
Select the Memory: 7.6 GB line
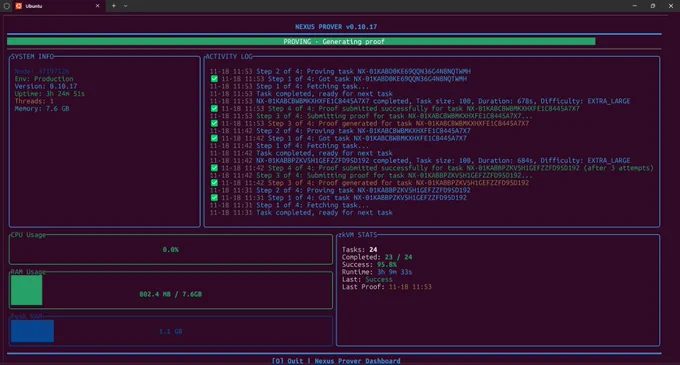click(x=42, y=108)
